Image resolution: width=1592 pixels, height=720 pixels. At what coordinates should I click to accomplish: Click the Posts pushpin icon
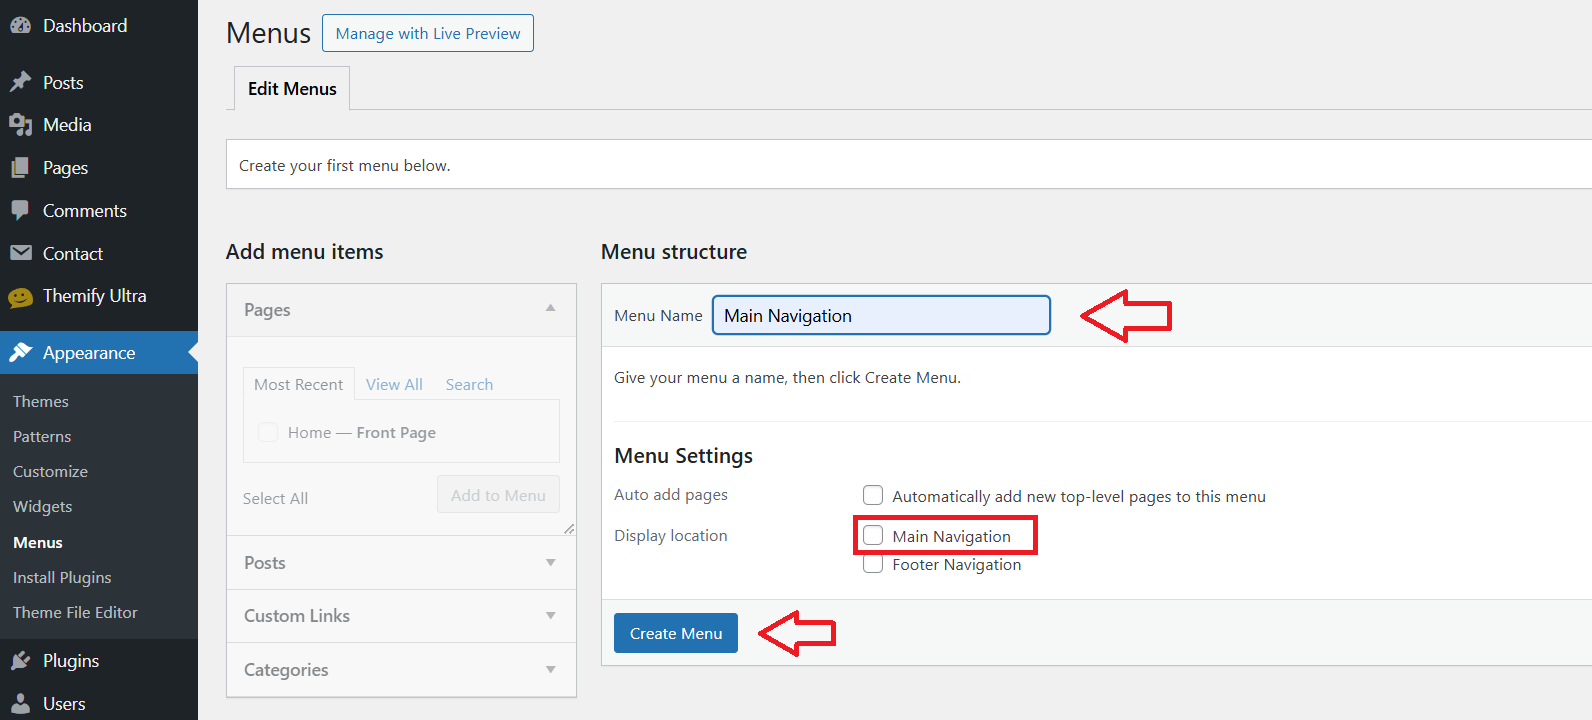click(20, 82)
